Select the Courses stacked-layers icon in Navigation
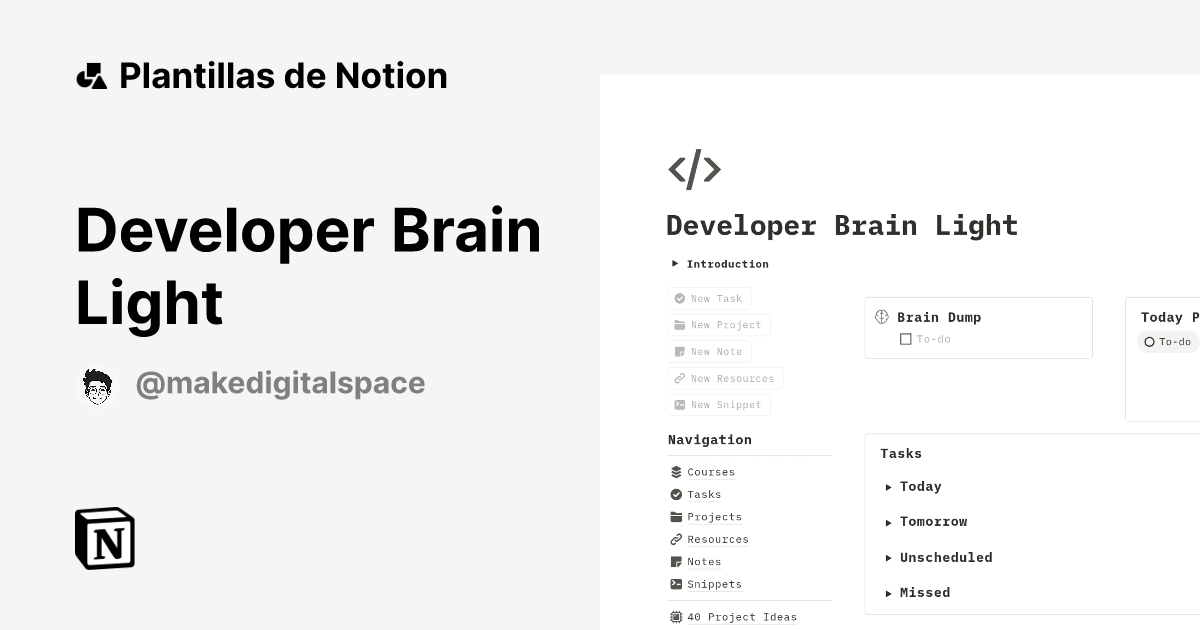This screenshot has width=1200, height=630. 676,471
